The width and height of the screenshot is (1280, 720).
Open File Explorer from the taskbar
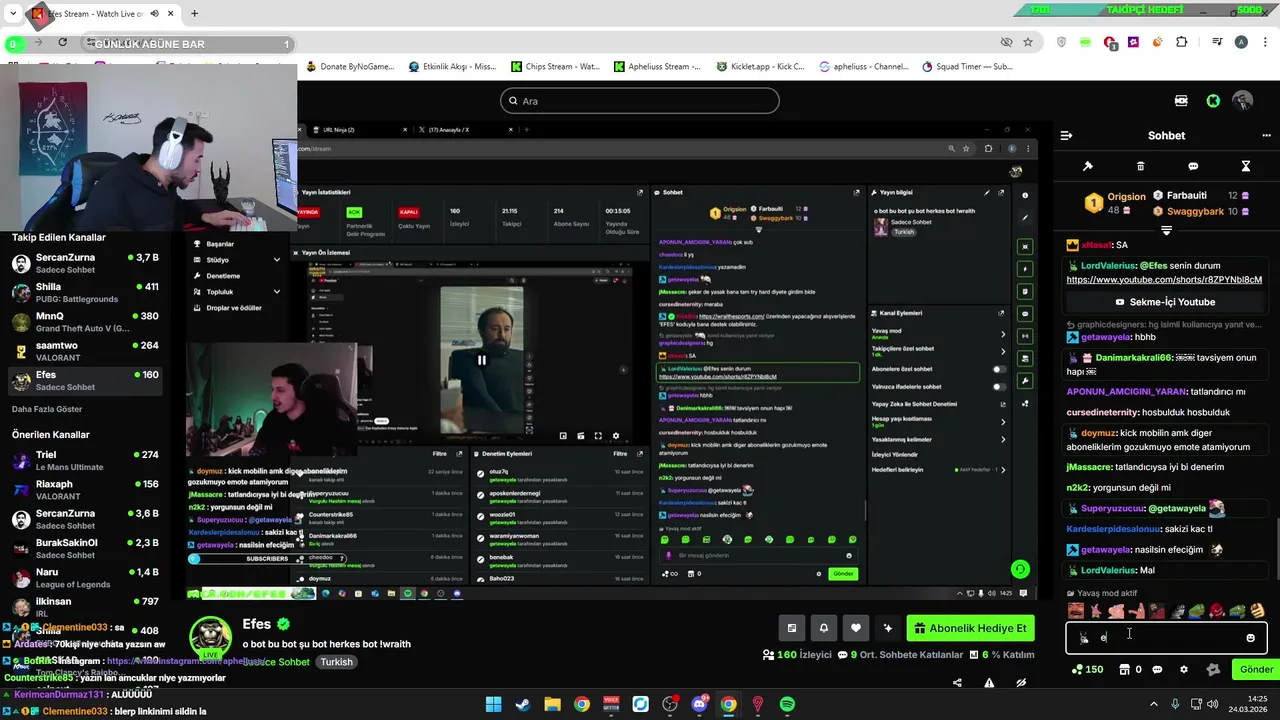pos(552,704)
